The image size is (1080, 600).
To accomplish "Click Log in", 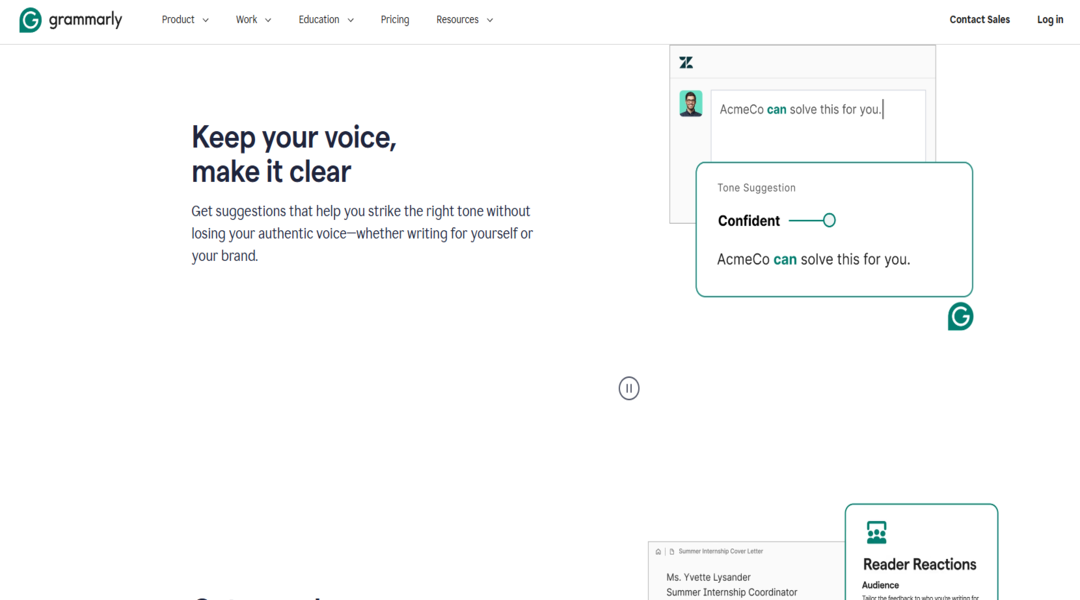I will tap(1050, 20).
